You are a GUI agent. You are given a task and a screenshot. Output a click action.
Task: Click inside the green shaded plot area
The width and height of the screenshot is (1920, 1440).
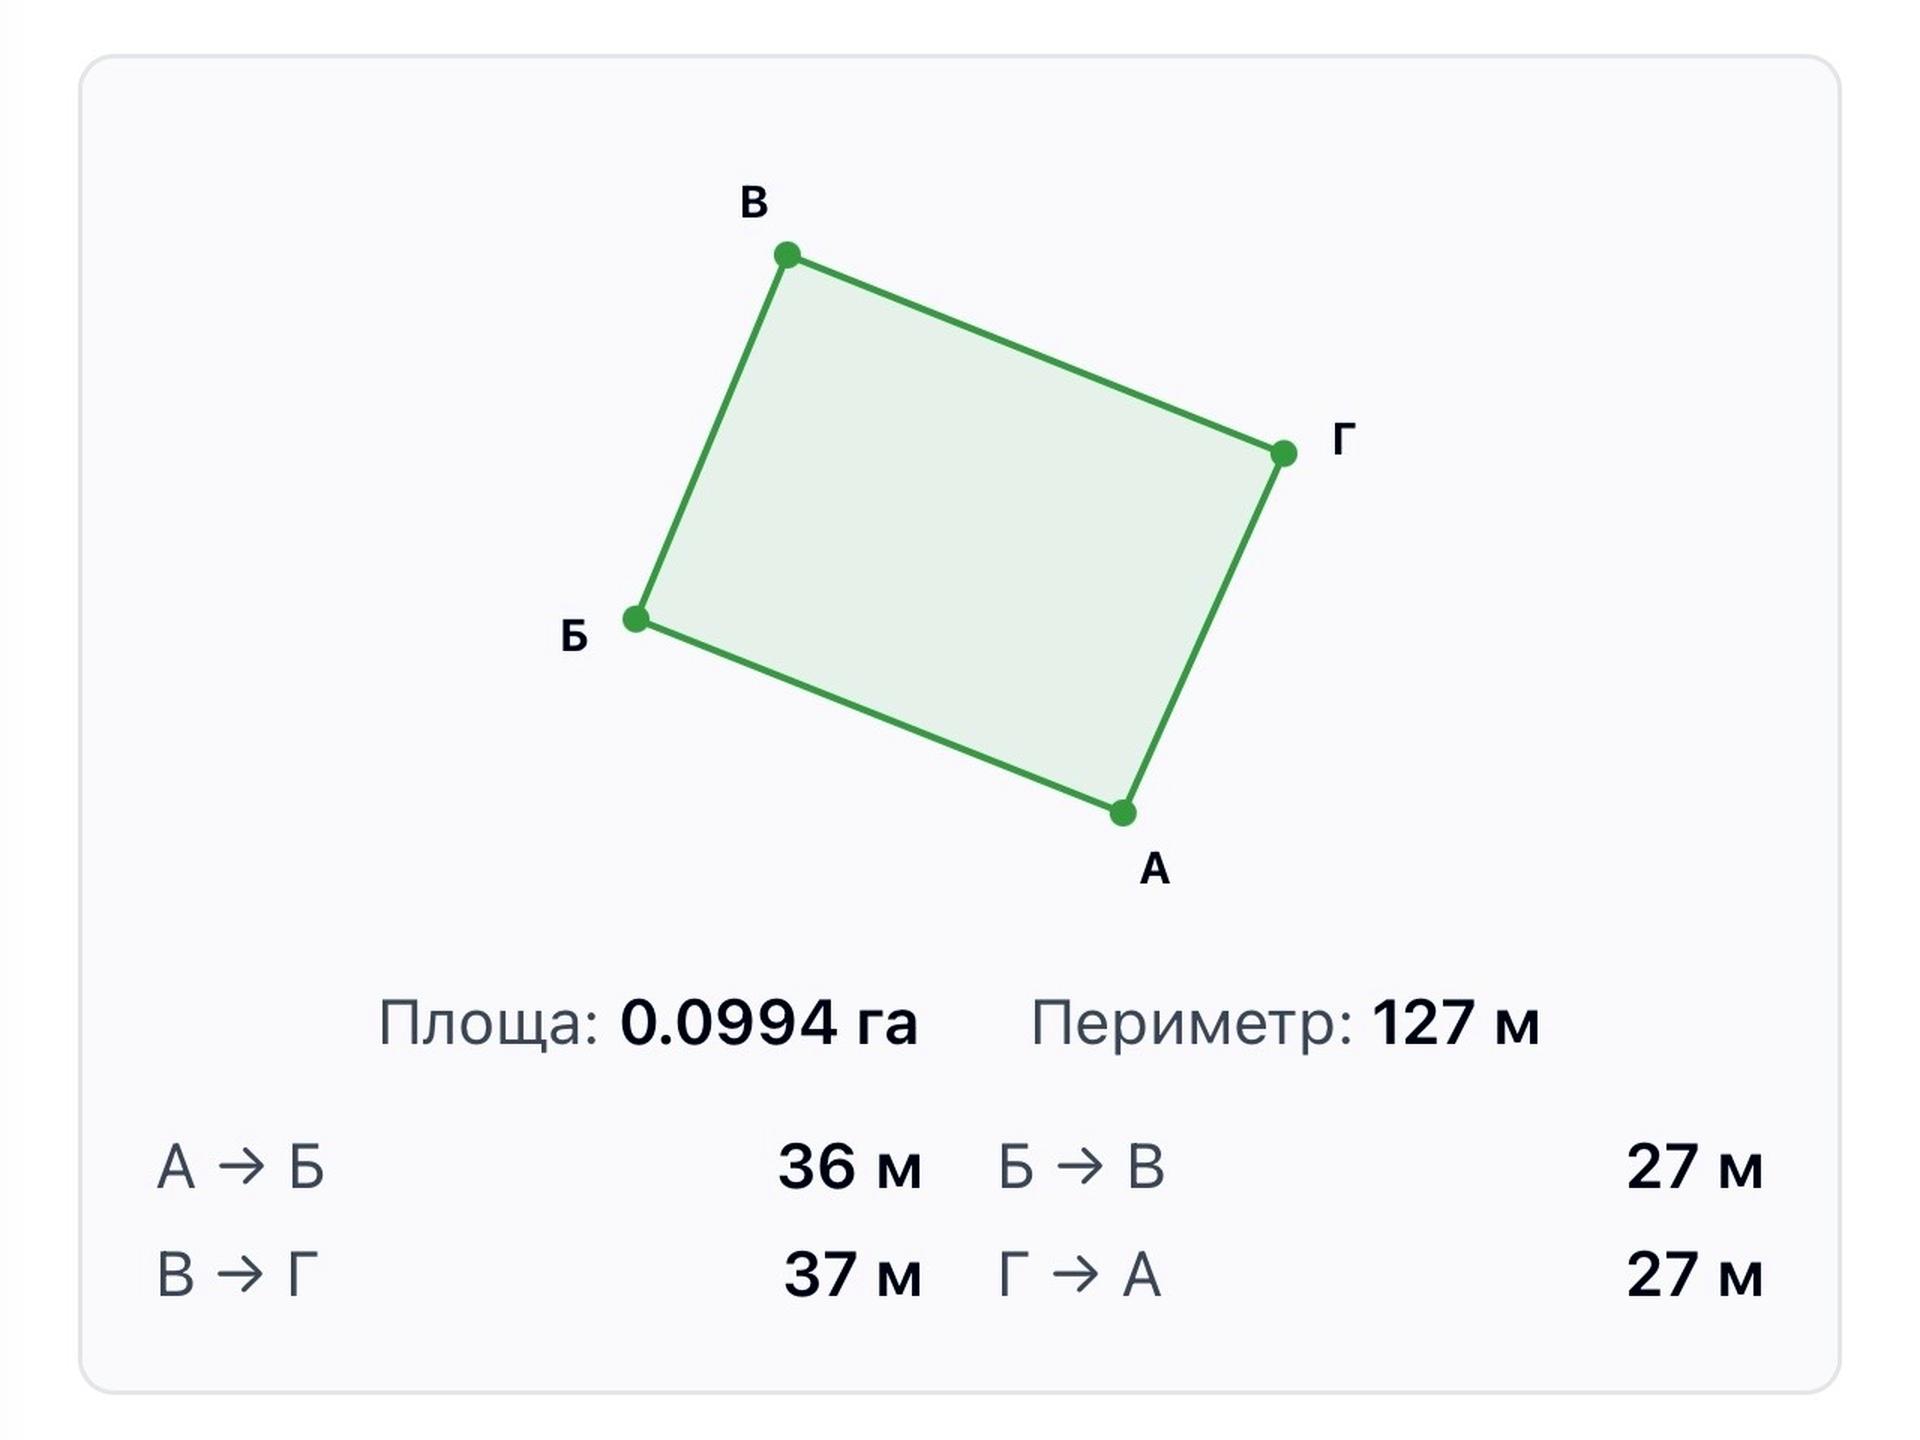(960, 534)
